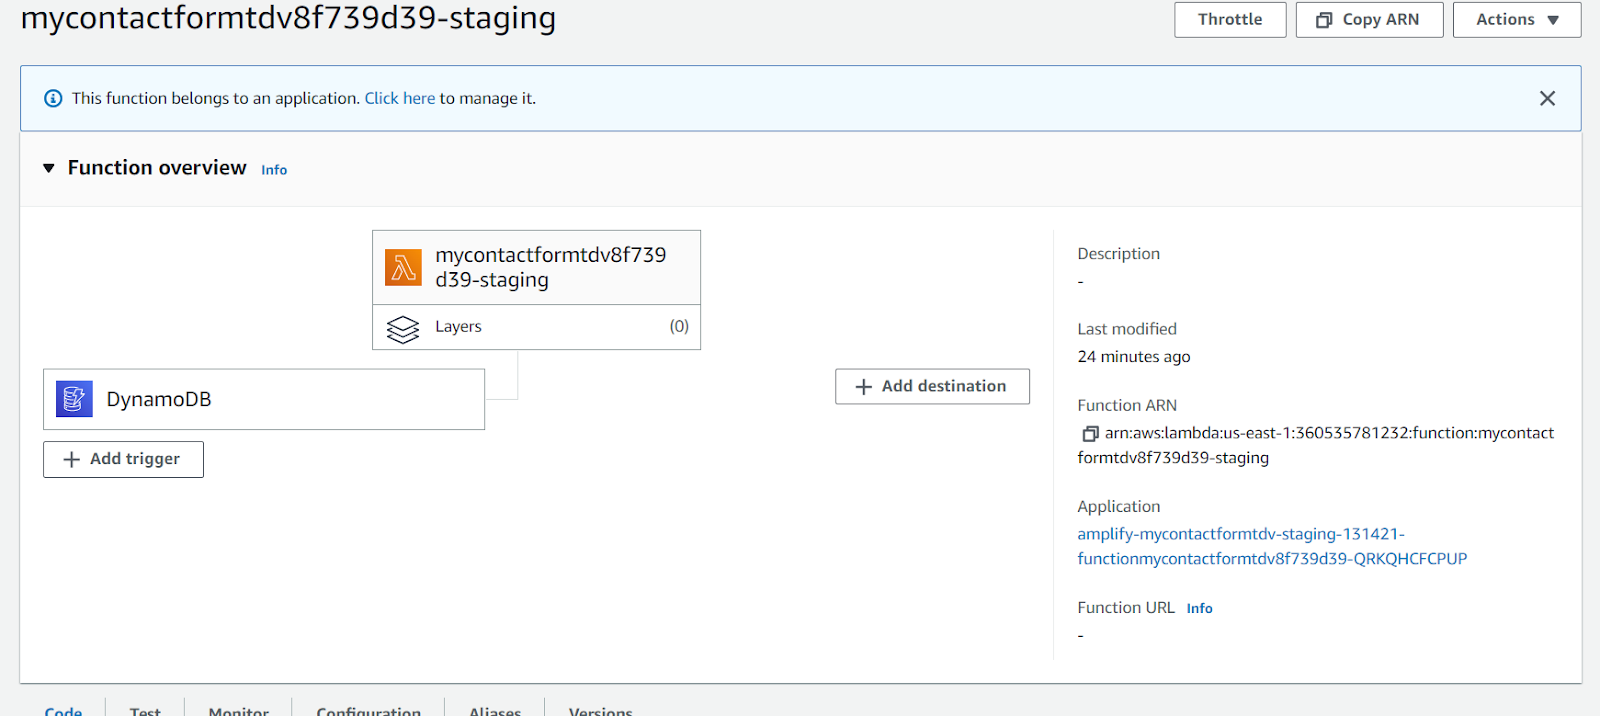Click the Add trigger button
Viewport: 1600px width, 716px height.
pos(123,459)
